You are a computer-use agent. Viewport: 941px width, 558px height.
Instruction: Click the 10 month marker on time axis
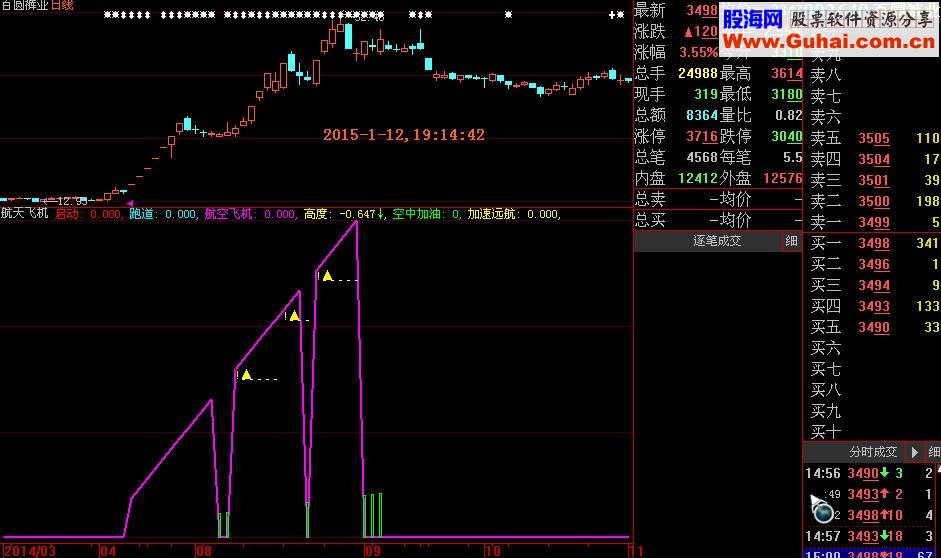492,551
